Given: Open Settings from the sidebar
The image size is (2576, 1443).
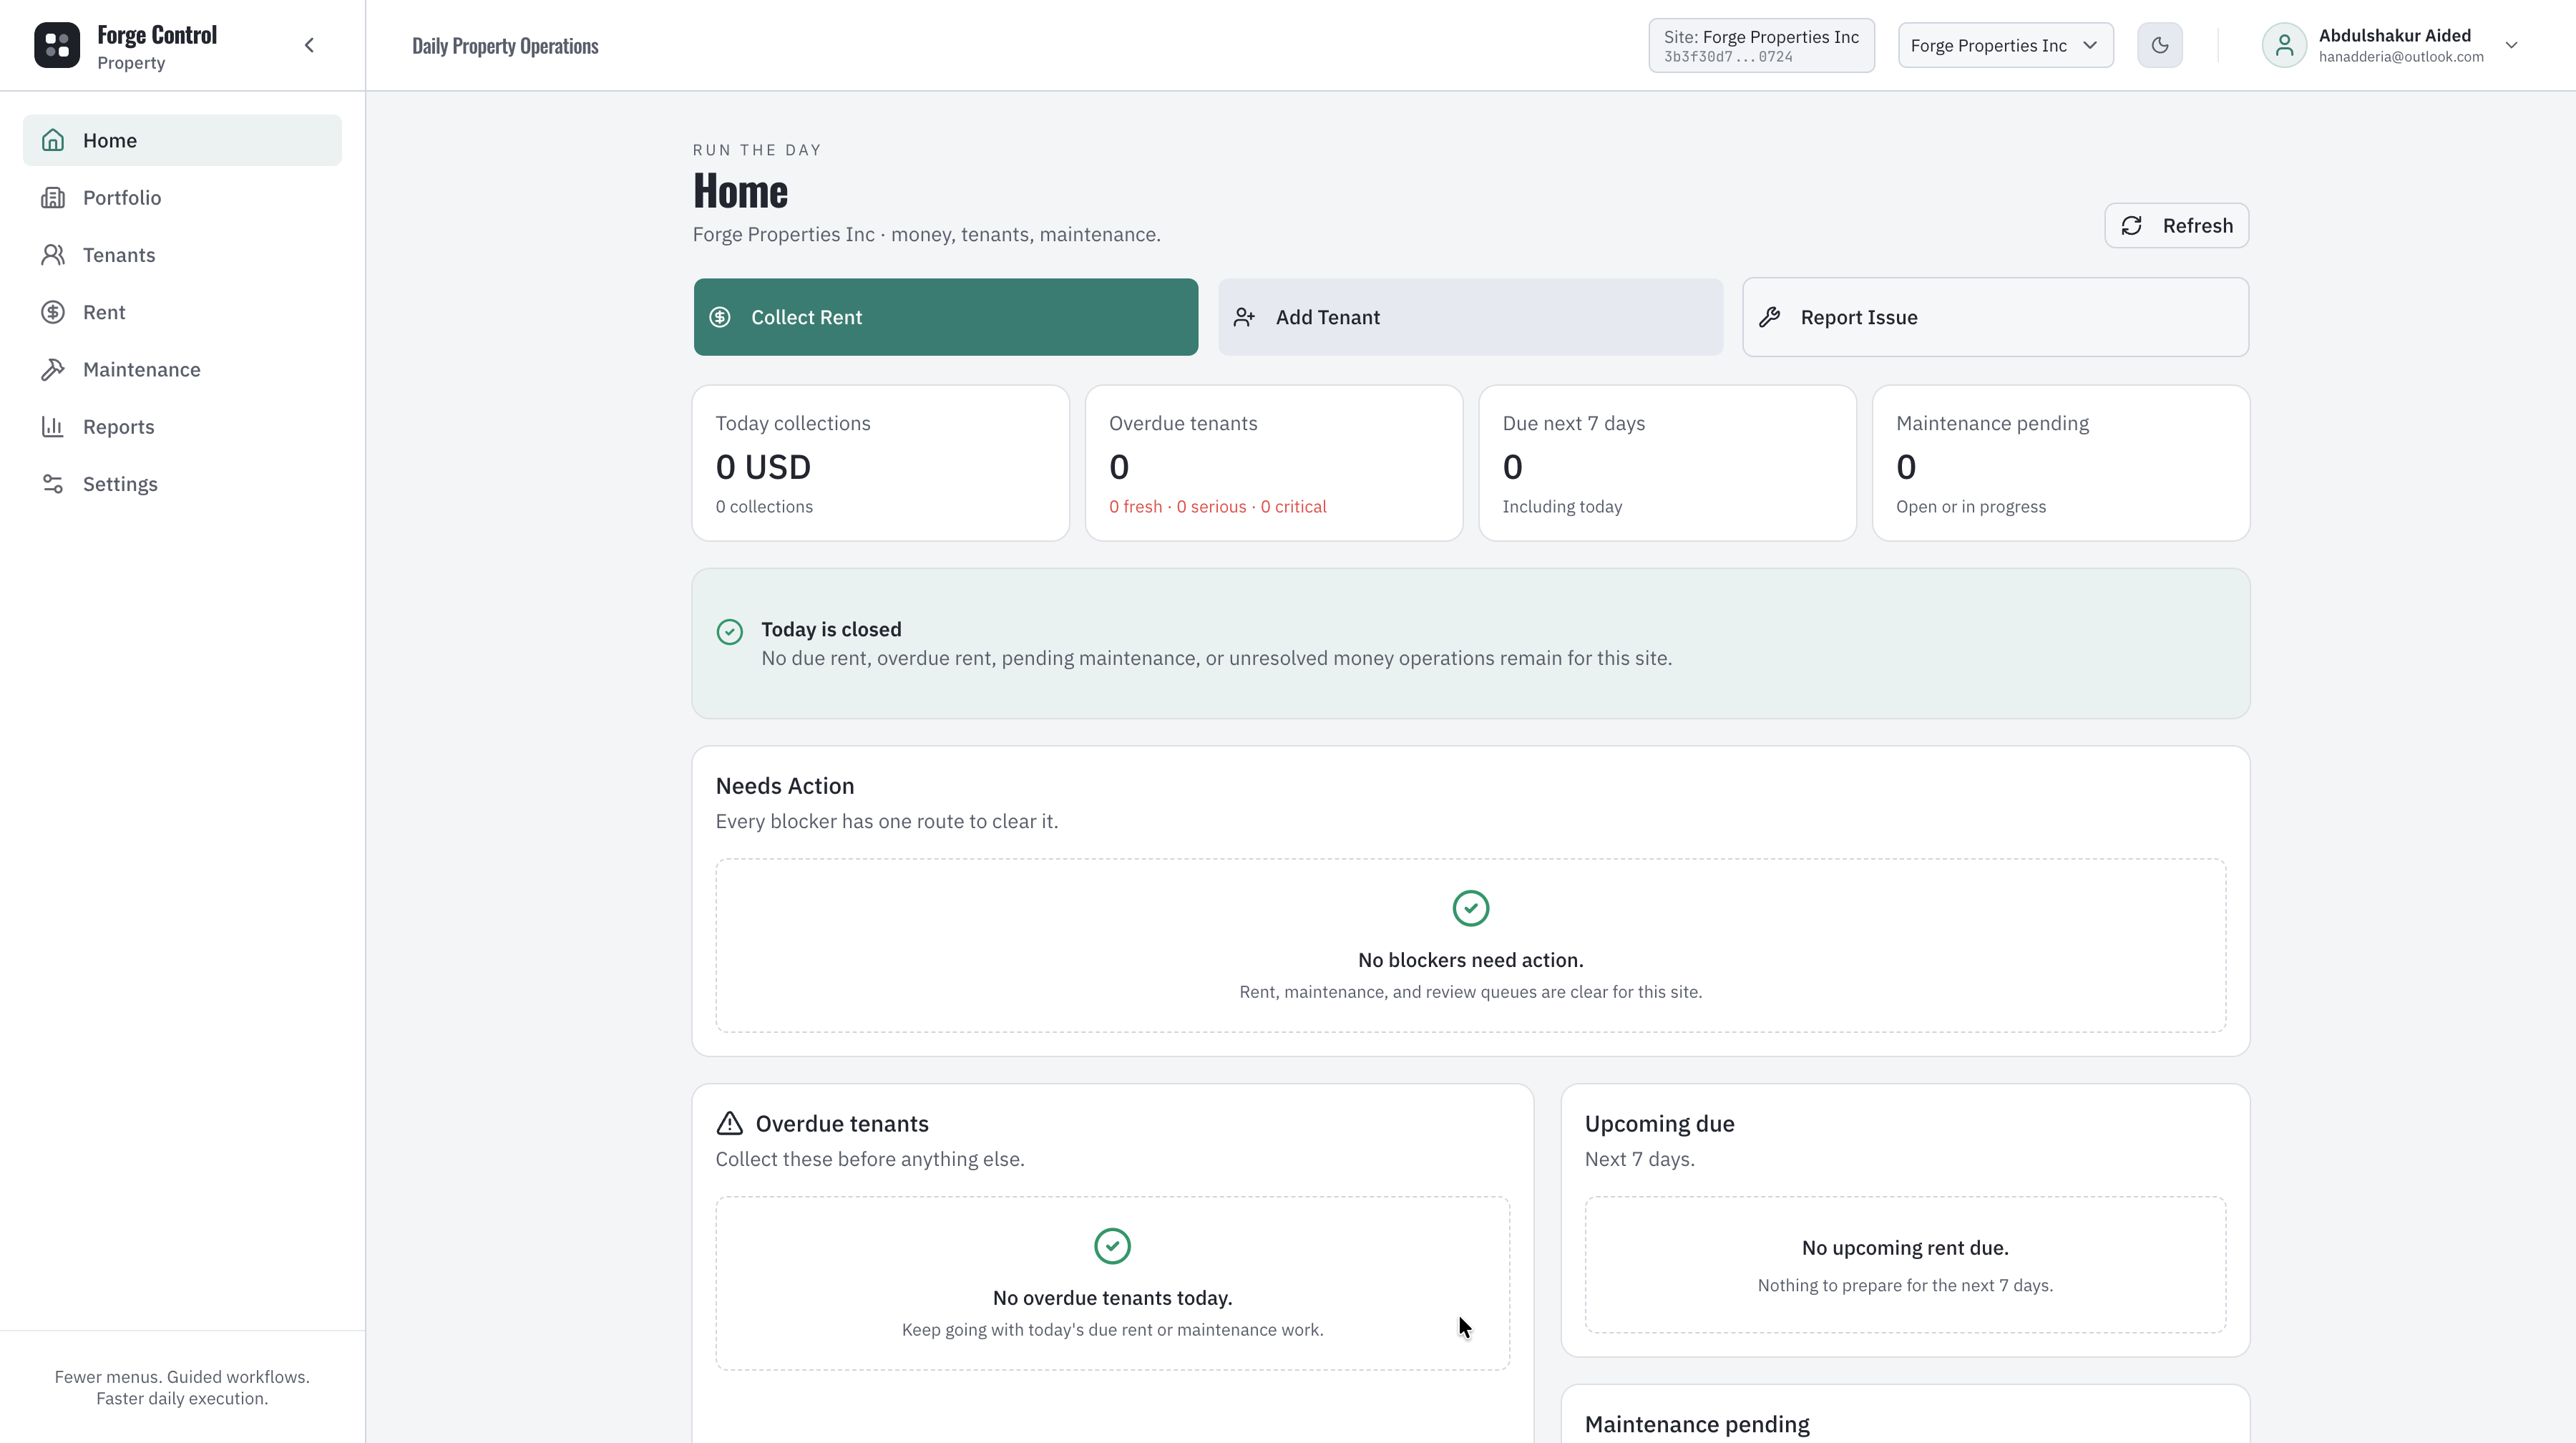Looking at the screenshot, I should click(182, 484).
